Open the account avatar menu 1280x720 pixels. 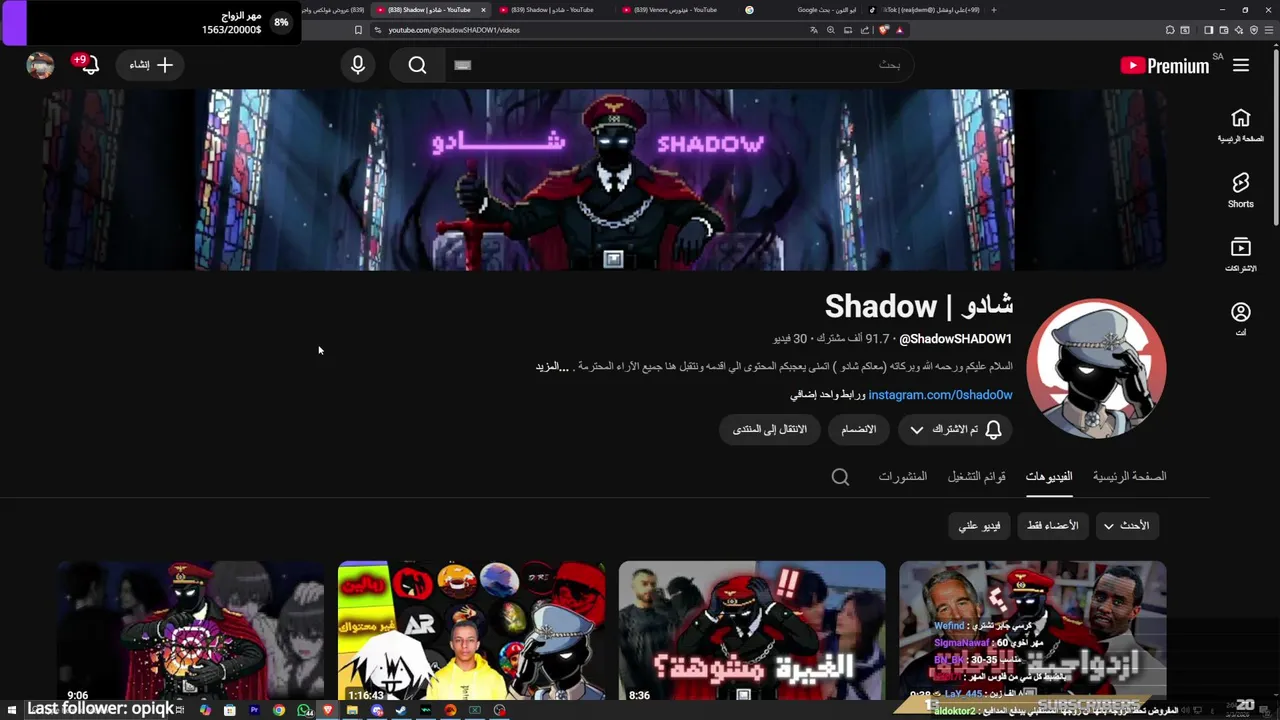tap(40, 65)
